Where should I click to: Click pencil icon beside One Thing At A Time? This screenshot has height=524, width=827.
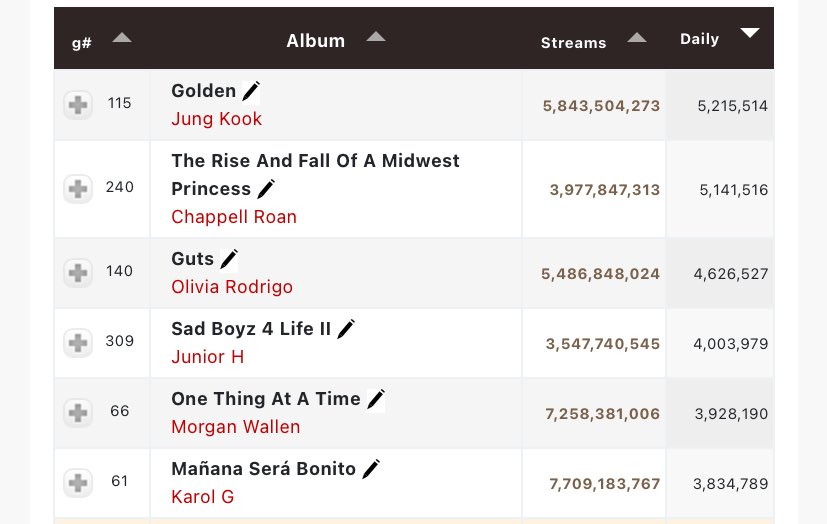pos(376,399)
